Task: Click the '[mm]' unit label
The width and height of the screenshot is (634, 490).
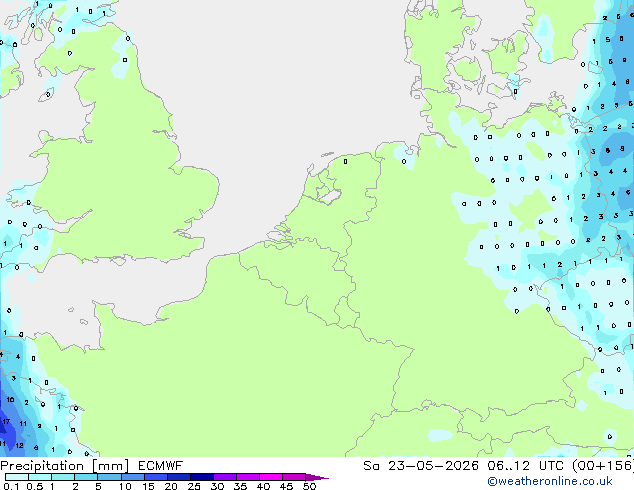Action: click(x=110, y=466)
